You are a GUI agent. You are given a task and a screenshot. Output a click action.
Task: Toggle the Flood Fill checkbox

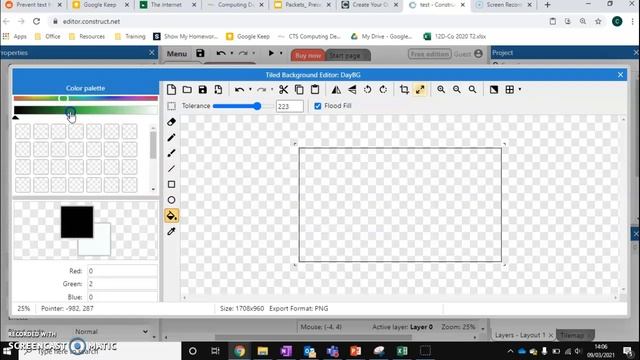[318, 106]
